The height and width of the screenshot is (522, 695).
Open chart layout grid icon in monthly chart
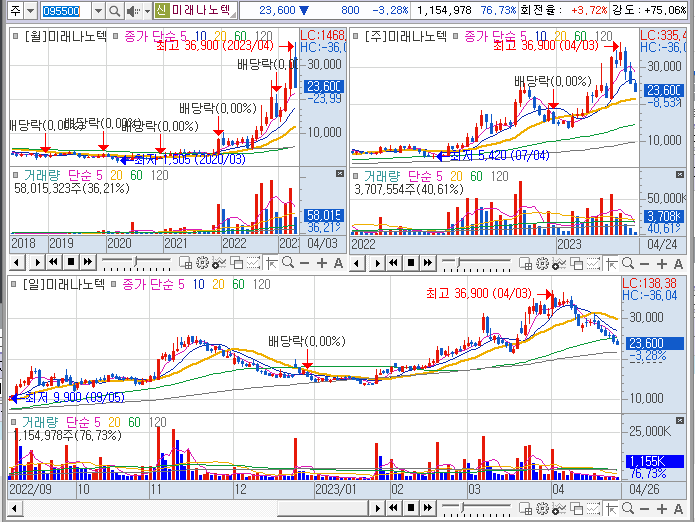click(185, 263)
